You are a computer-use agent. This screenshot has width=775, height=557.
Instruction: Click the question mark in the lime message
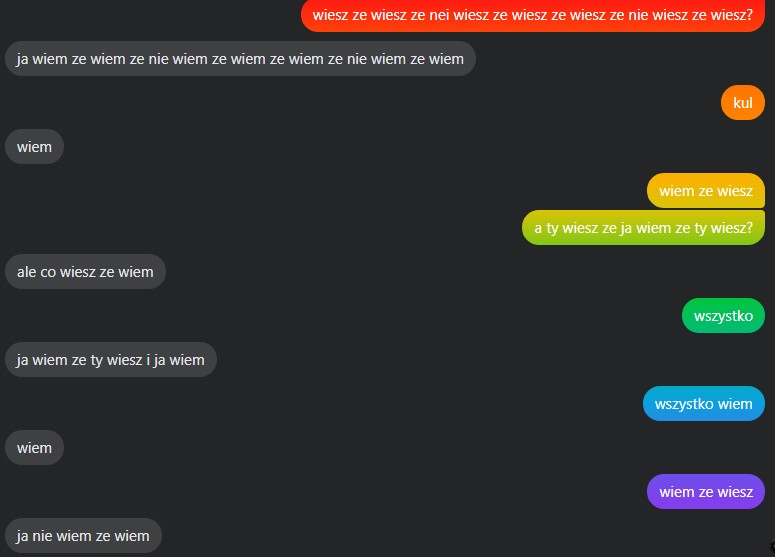(x=749, y=228)
